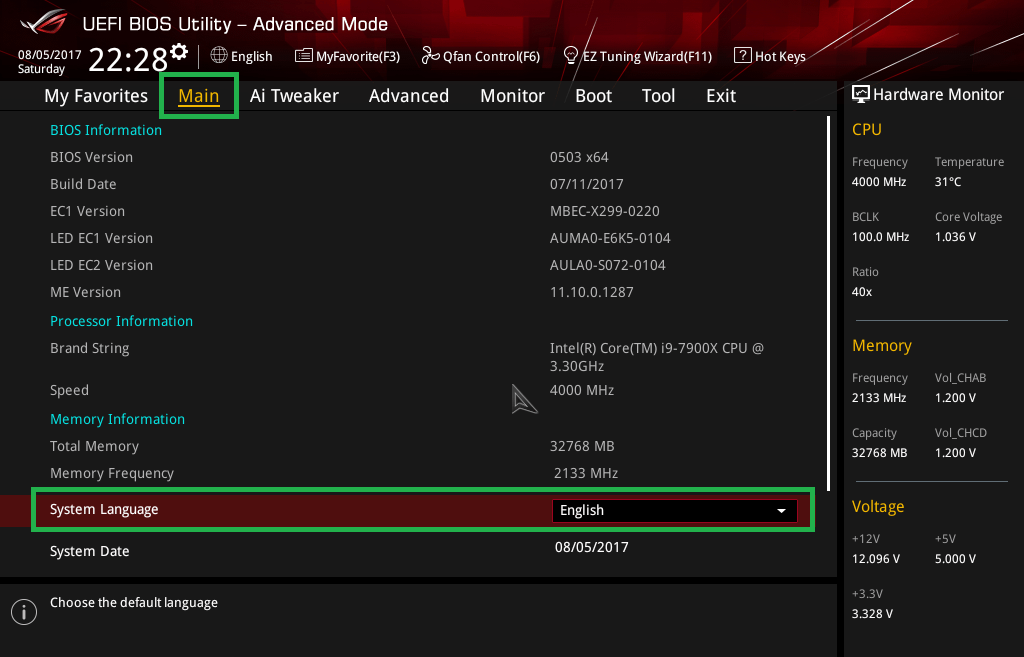Click the CPU Ratio value 40x
Screen dimensions: 1024x657
click(x=861, y=292)
